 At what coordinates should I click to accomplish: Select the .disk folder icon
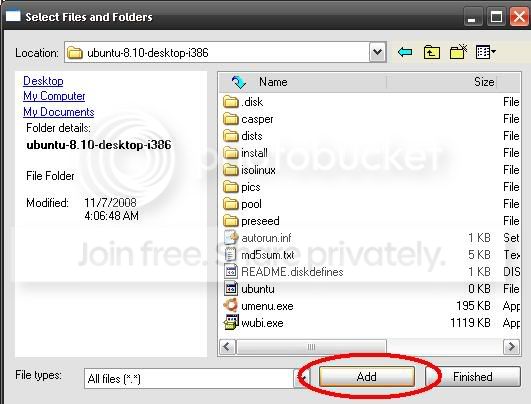click(x=231, y=102)
